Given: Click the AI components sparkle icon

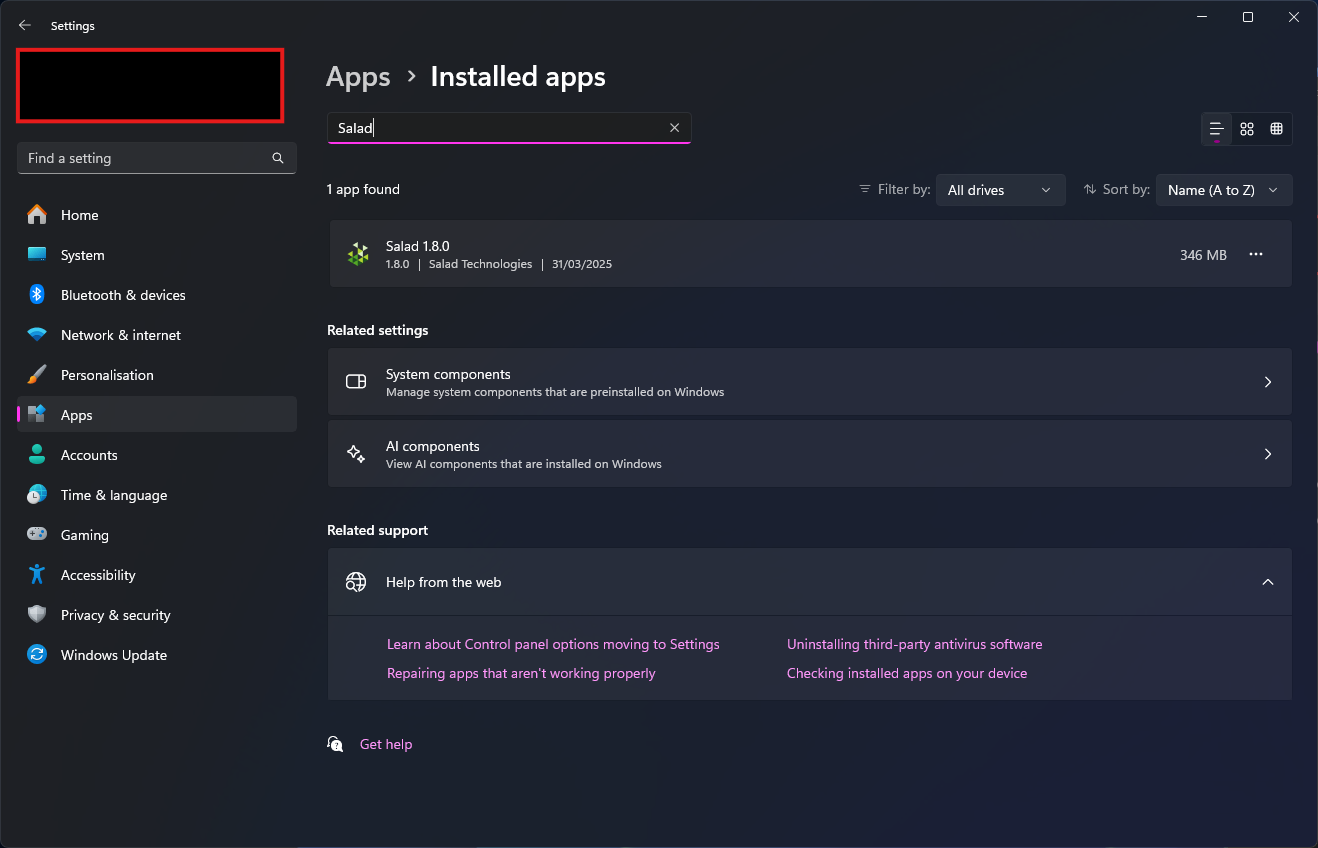Looking at the screenshot, I should point(356,454).
